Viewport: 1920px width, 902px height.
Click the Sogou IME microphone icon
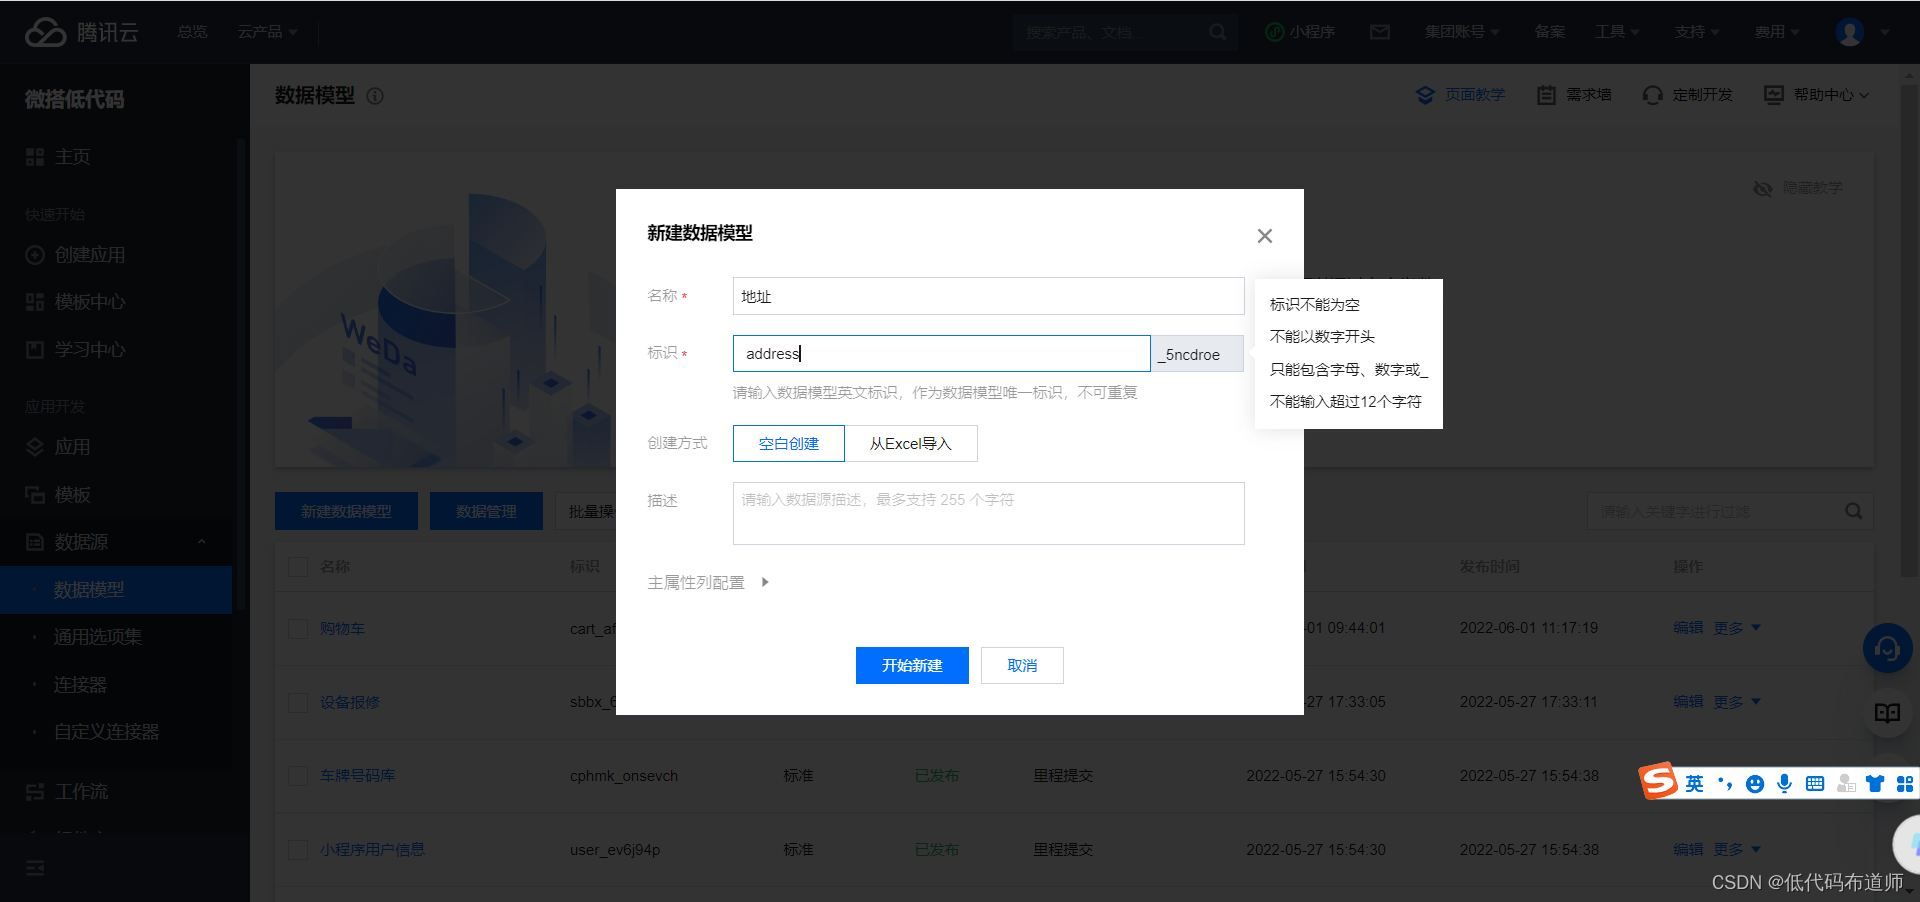[x=1785, y=784]
